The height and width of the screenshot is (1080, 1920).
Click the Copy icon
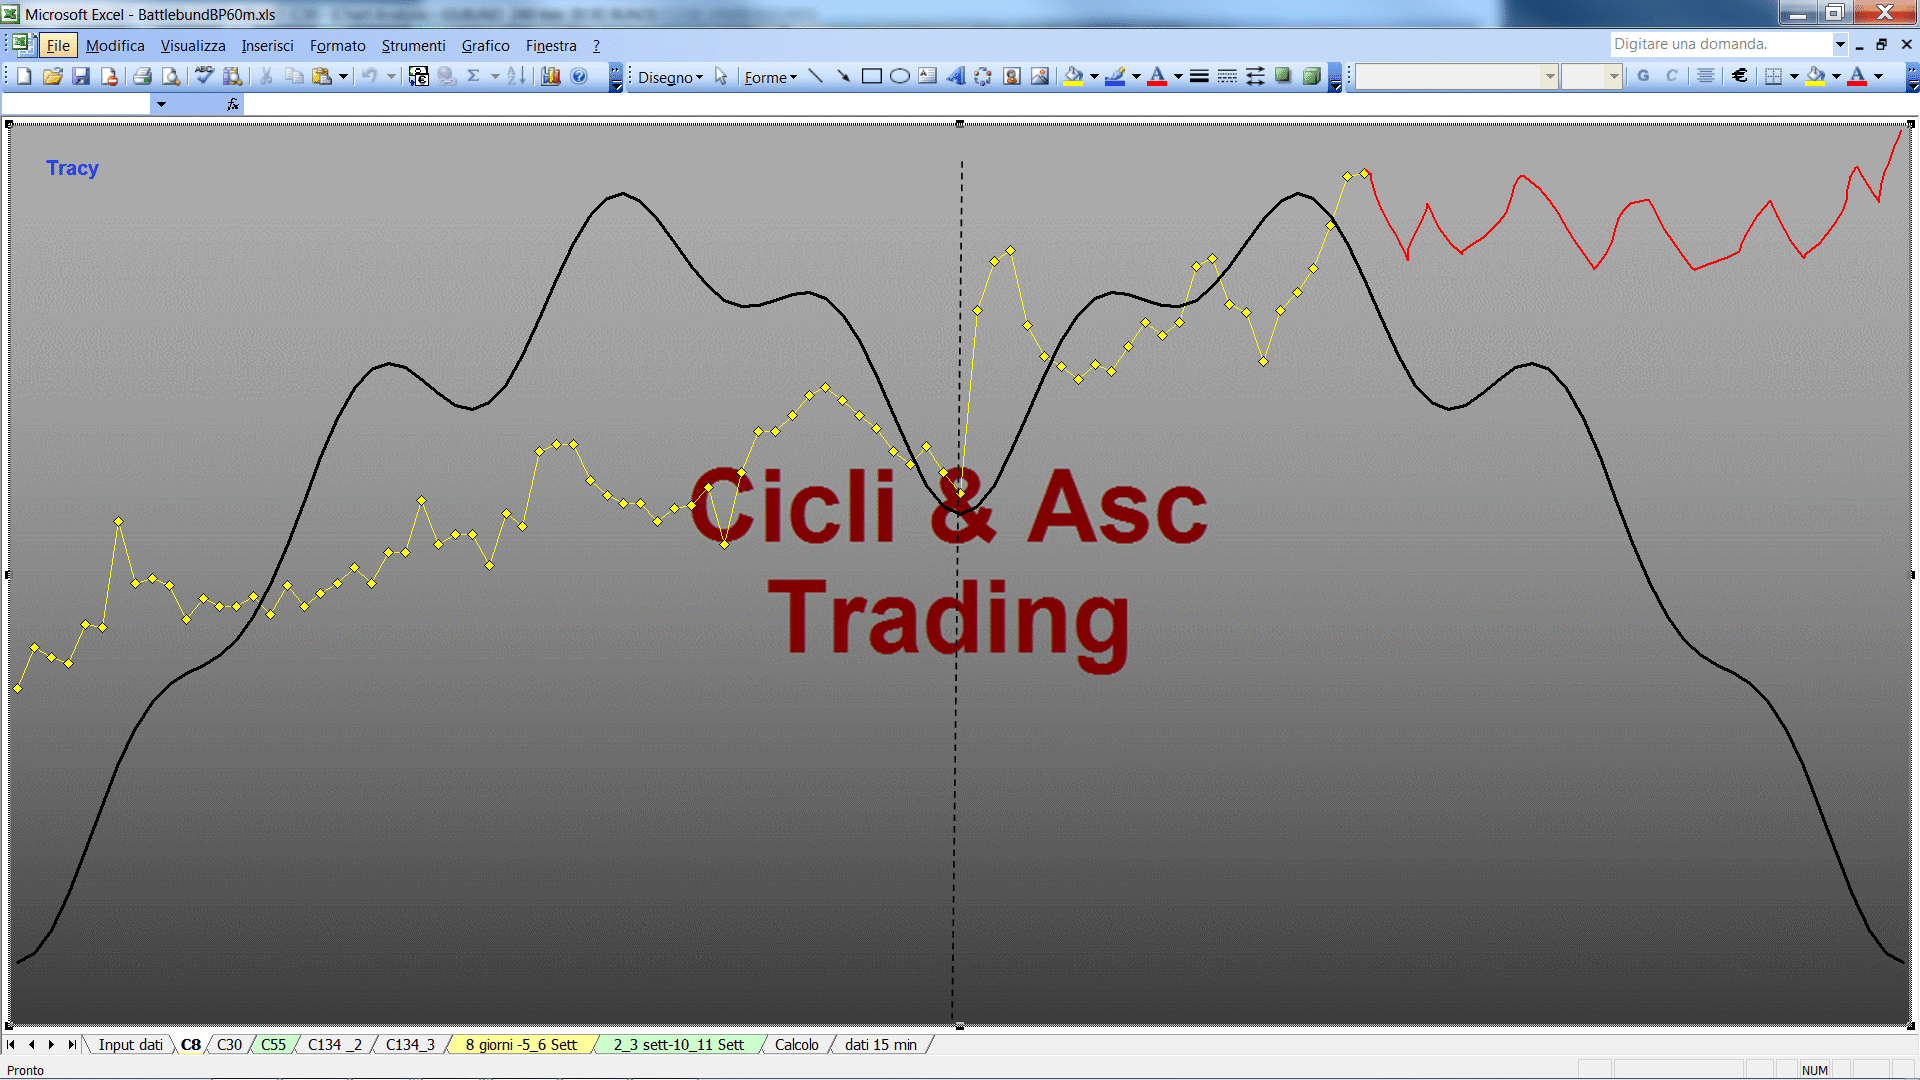click(294, 76)
